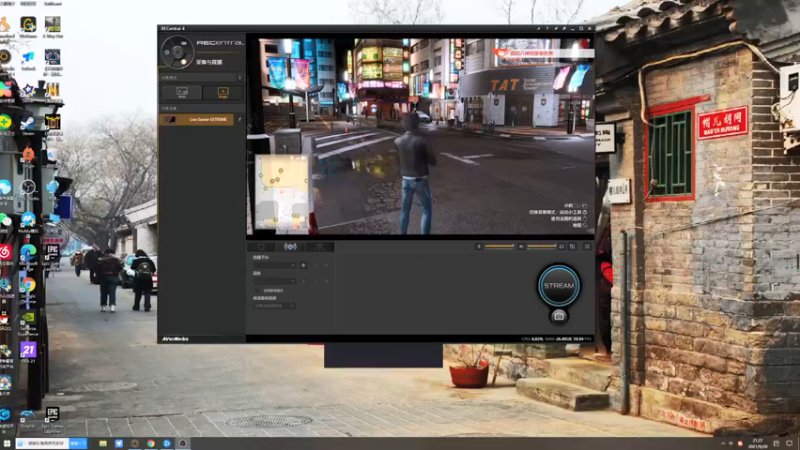The image size is (800, 450).
Task: Open GeForce Experience desktop shortcut
Action: (28, 322)
